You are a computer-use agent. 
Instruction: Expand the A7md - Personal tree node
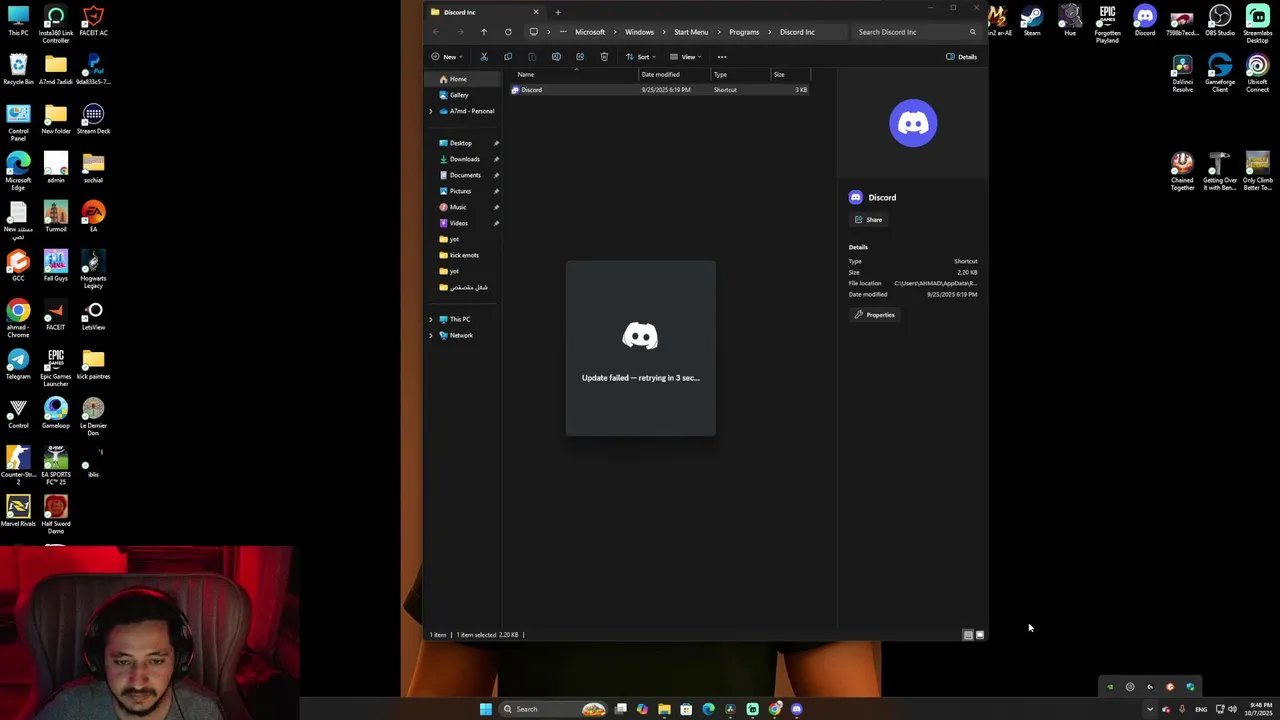[431, 111]
